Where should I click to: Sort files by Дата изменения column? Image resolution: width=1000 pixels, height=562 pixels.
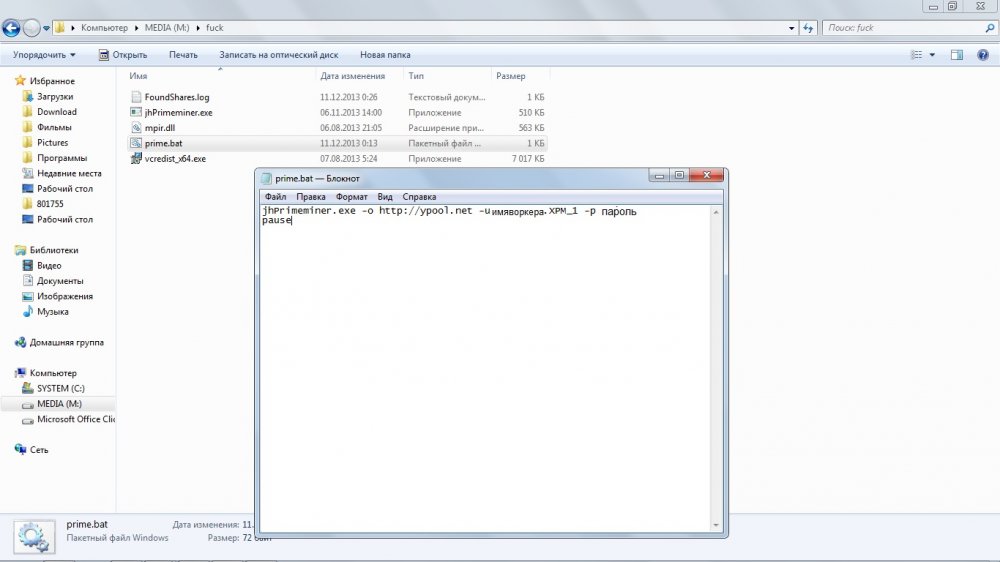click(352, 76)
